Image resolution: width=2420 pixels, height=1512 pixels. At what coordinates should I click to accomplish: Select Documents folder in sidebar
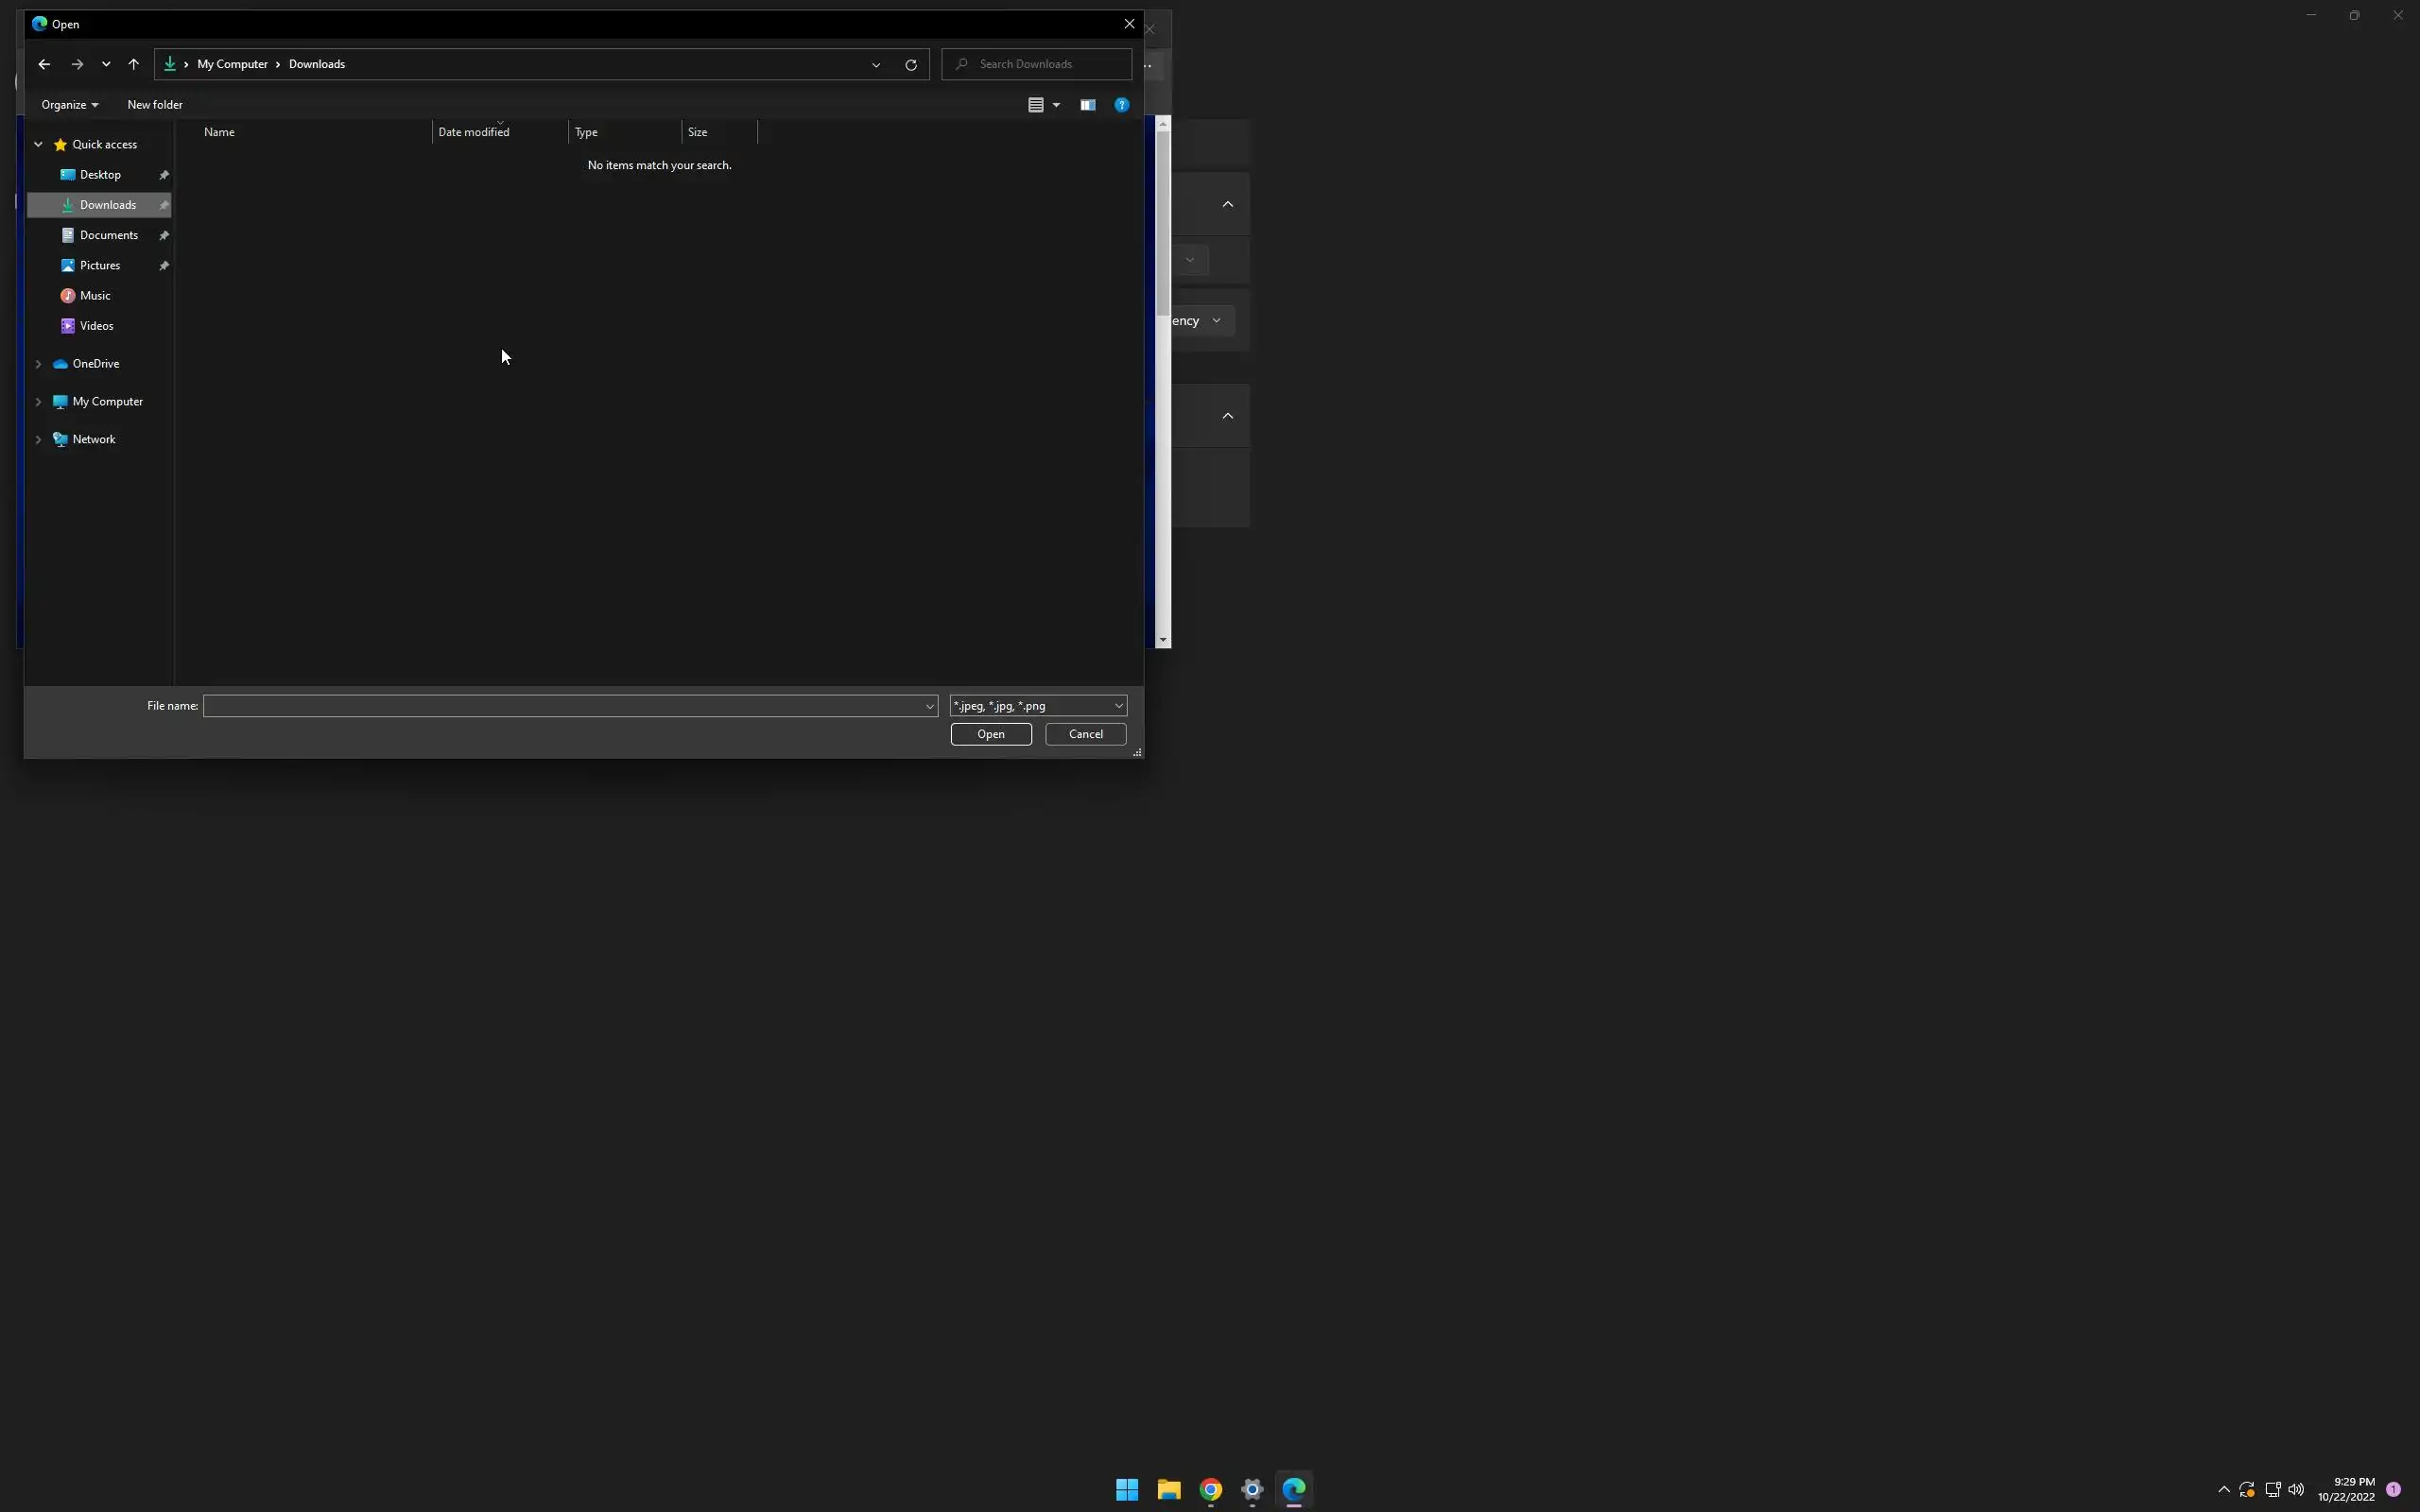tap(108, 235)
